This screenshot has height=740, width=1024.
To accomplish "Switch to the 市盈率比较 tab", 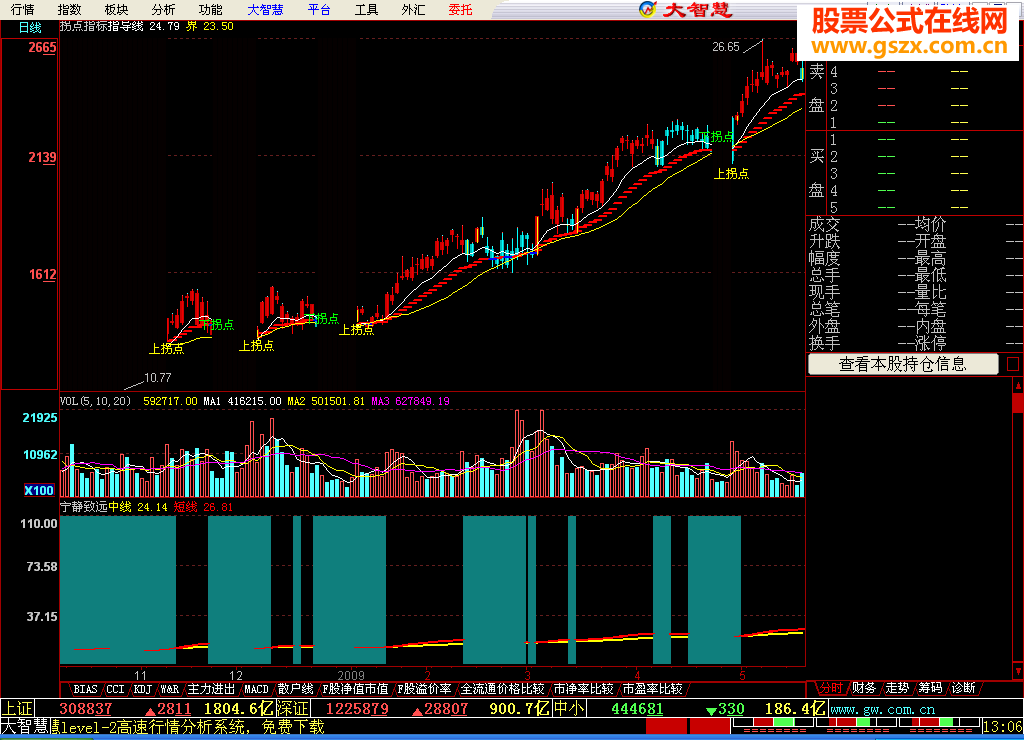I will click(652, 689).
